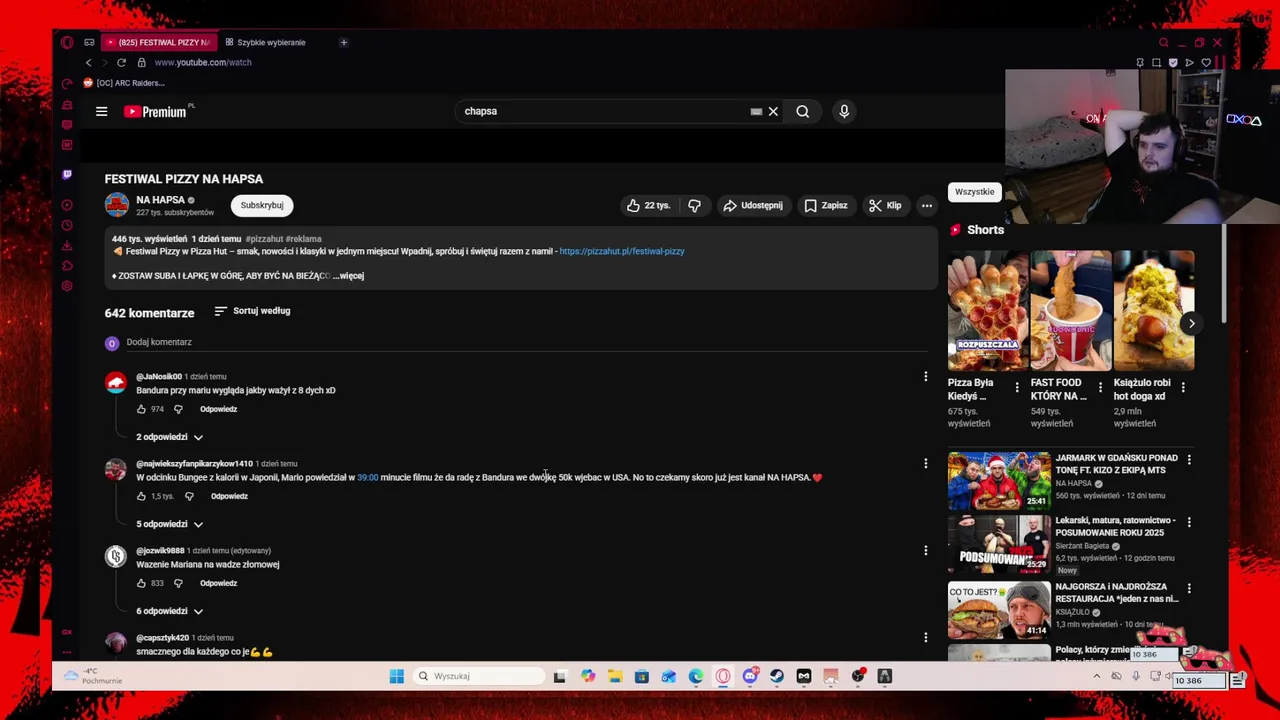Reply to @JaNosik00 with Odpowiedz

point(218,409)
